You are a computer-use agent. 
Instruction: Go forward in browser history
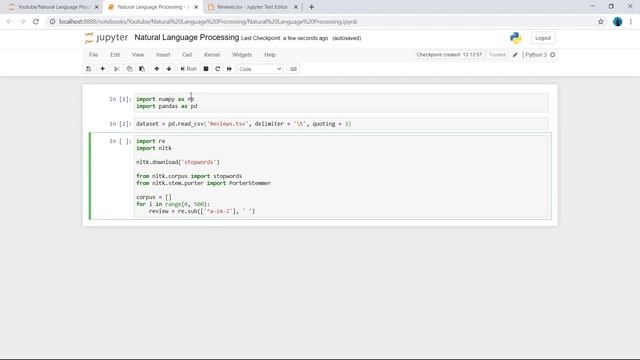[22, 22]
